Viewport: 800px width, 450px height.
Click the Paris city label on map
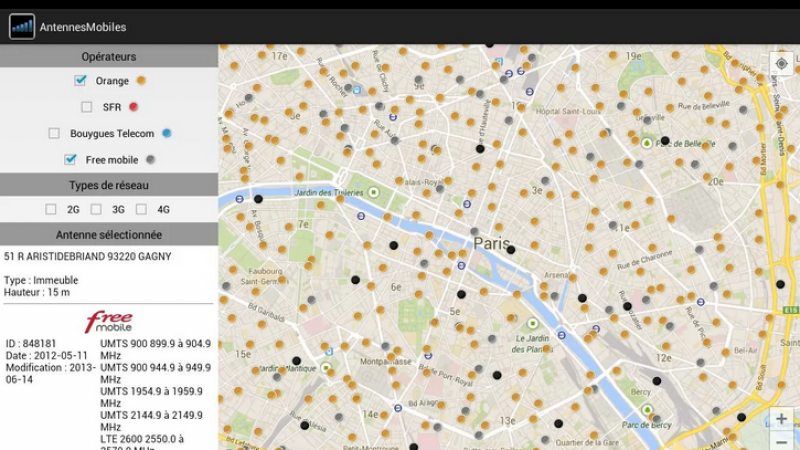point(491,243)
